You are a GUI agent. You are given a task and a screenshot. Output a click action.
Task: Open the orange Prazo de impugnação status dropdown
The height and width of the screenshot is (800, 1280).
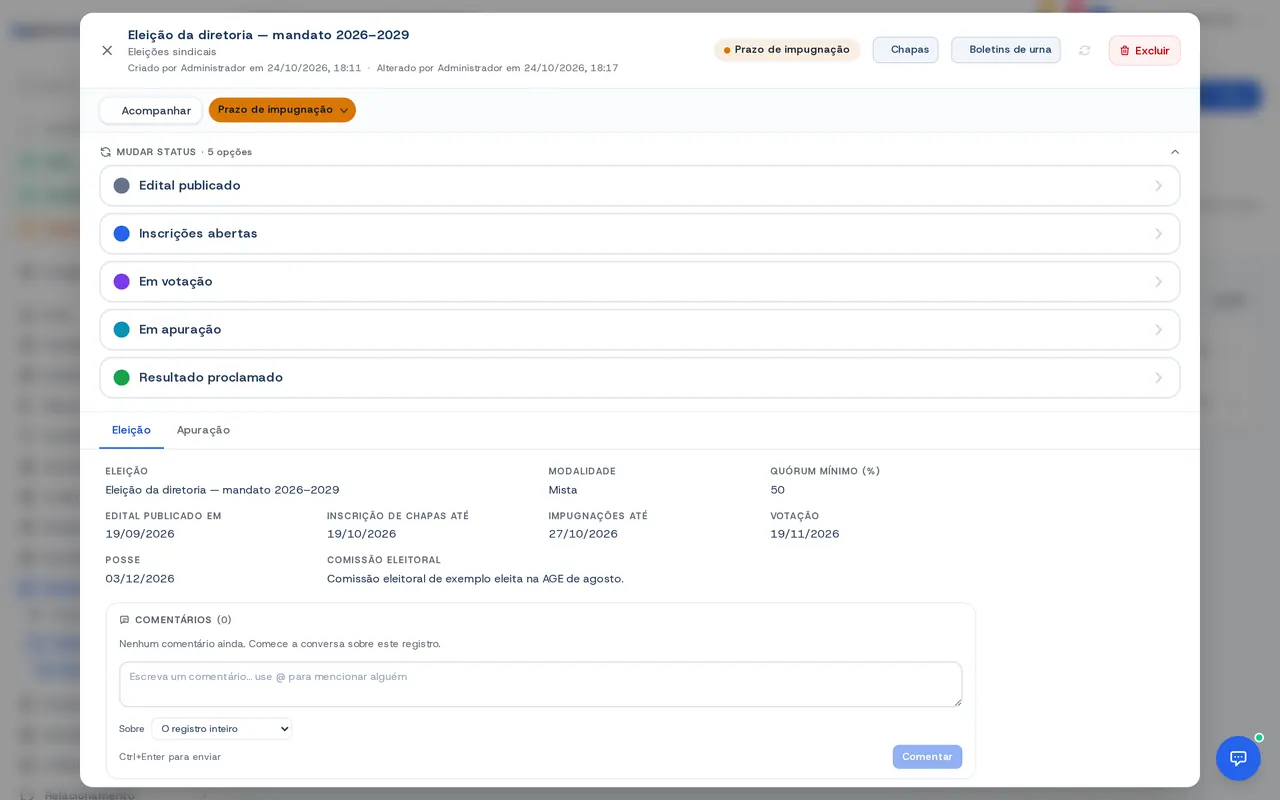tap(282, 110)
